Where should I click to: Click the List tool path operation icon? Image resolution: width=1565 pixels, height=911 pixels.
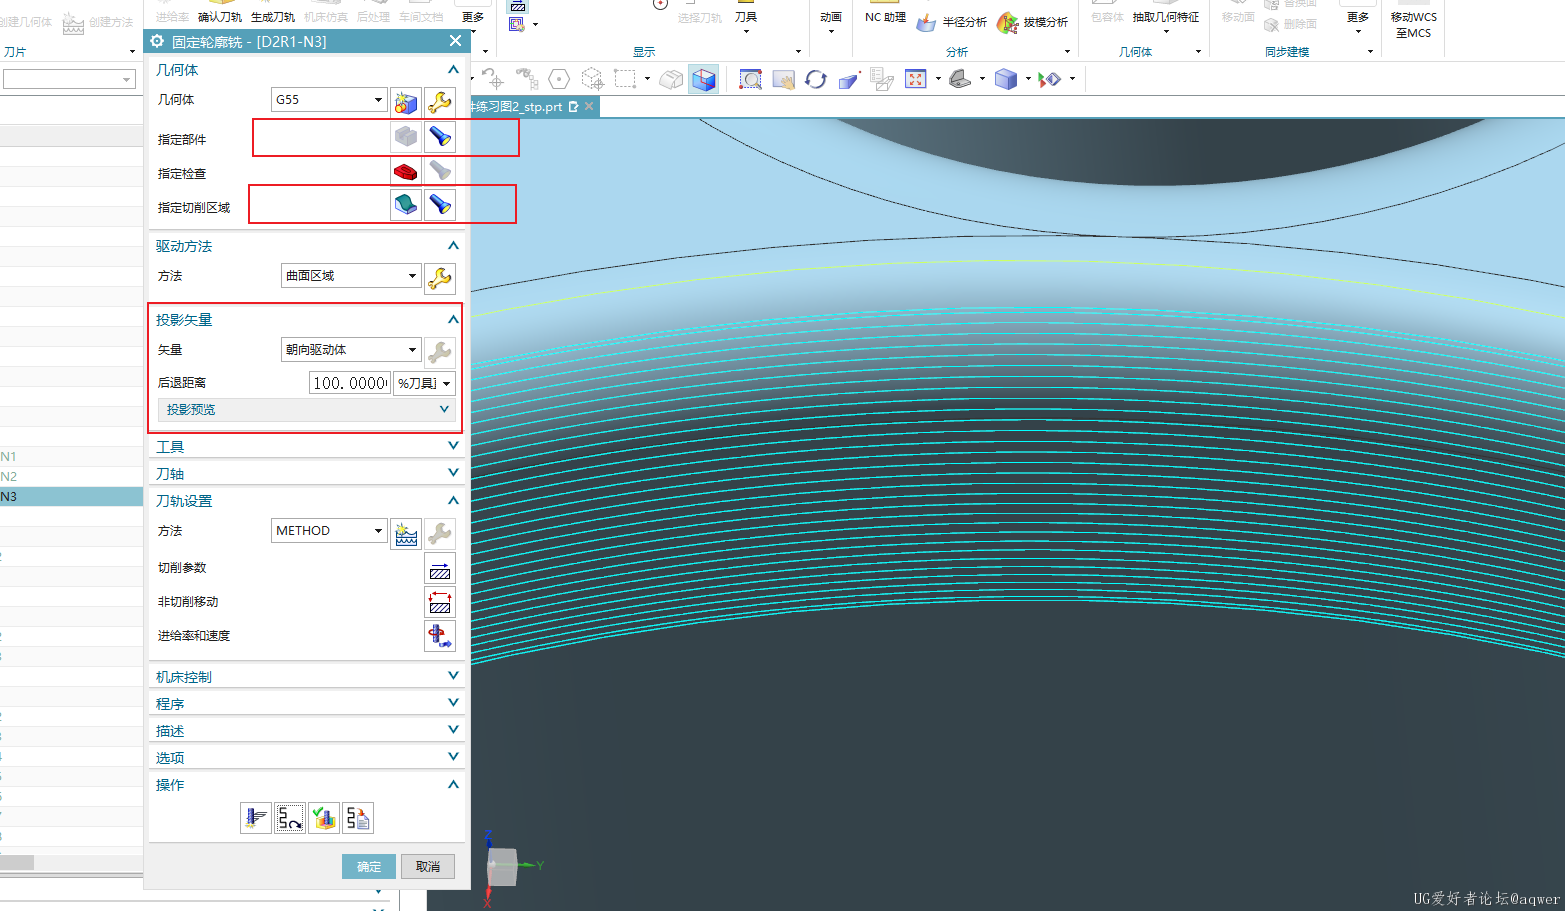point(358,818)
